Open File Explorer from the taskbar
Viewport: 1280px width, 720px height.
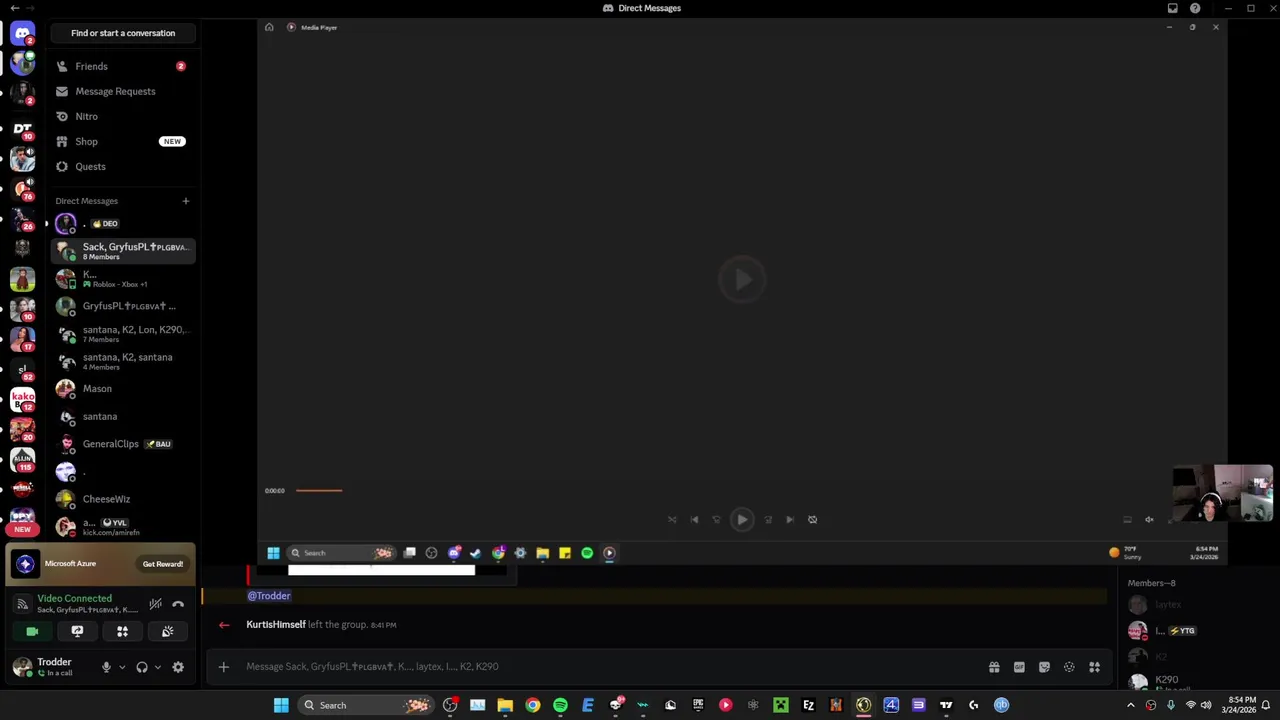point(505,705)
